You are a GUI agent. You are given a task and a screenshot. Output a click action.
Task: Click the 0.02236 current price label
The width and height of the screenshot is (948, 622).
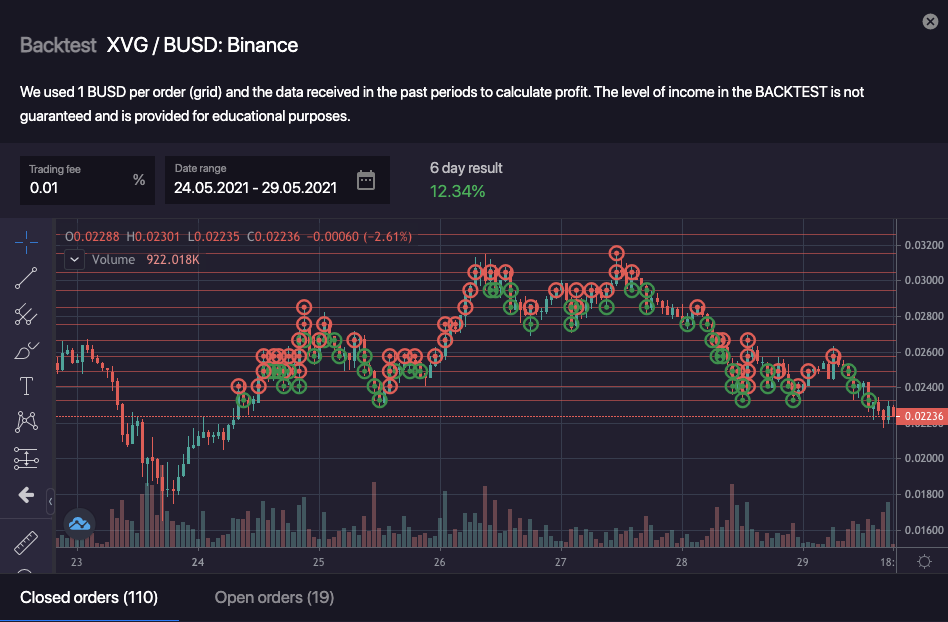[923, 417]
